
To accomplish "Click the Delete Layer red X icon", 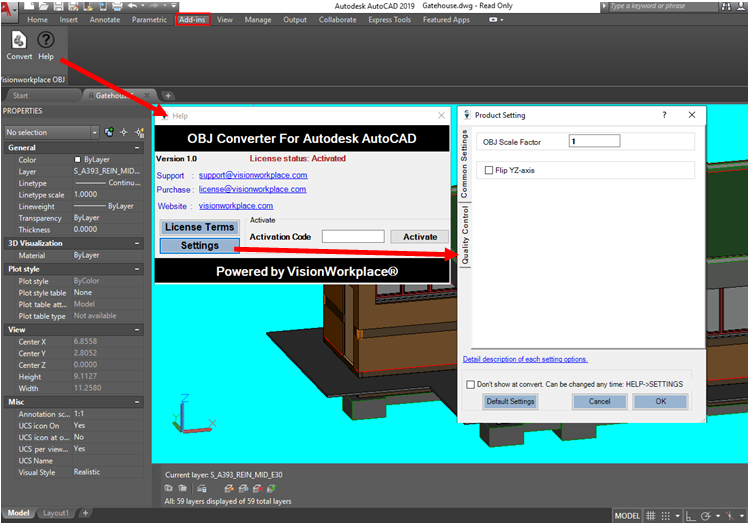I will click(x=258, y=488).
